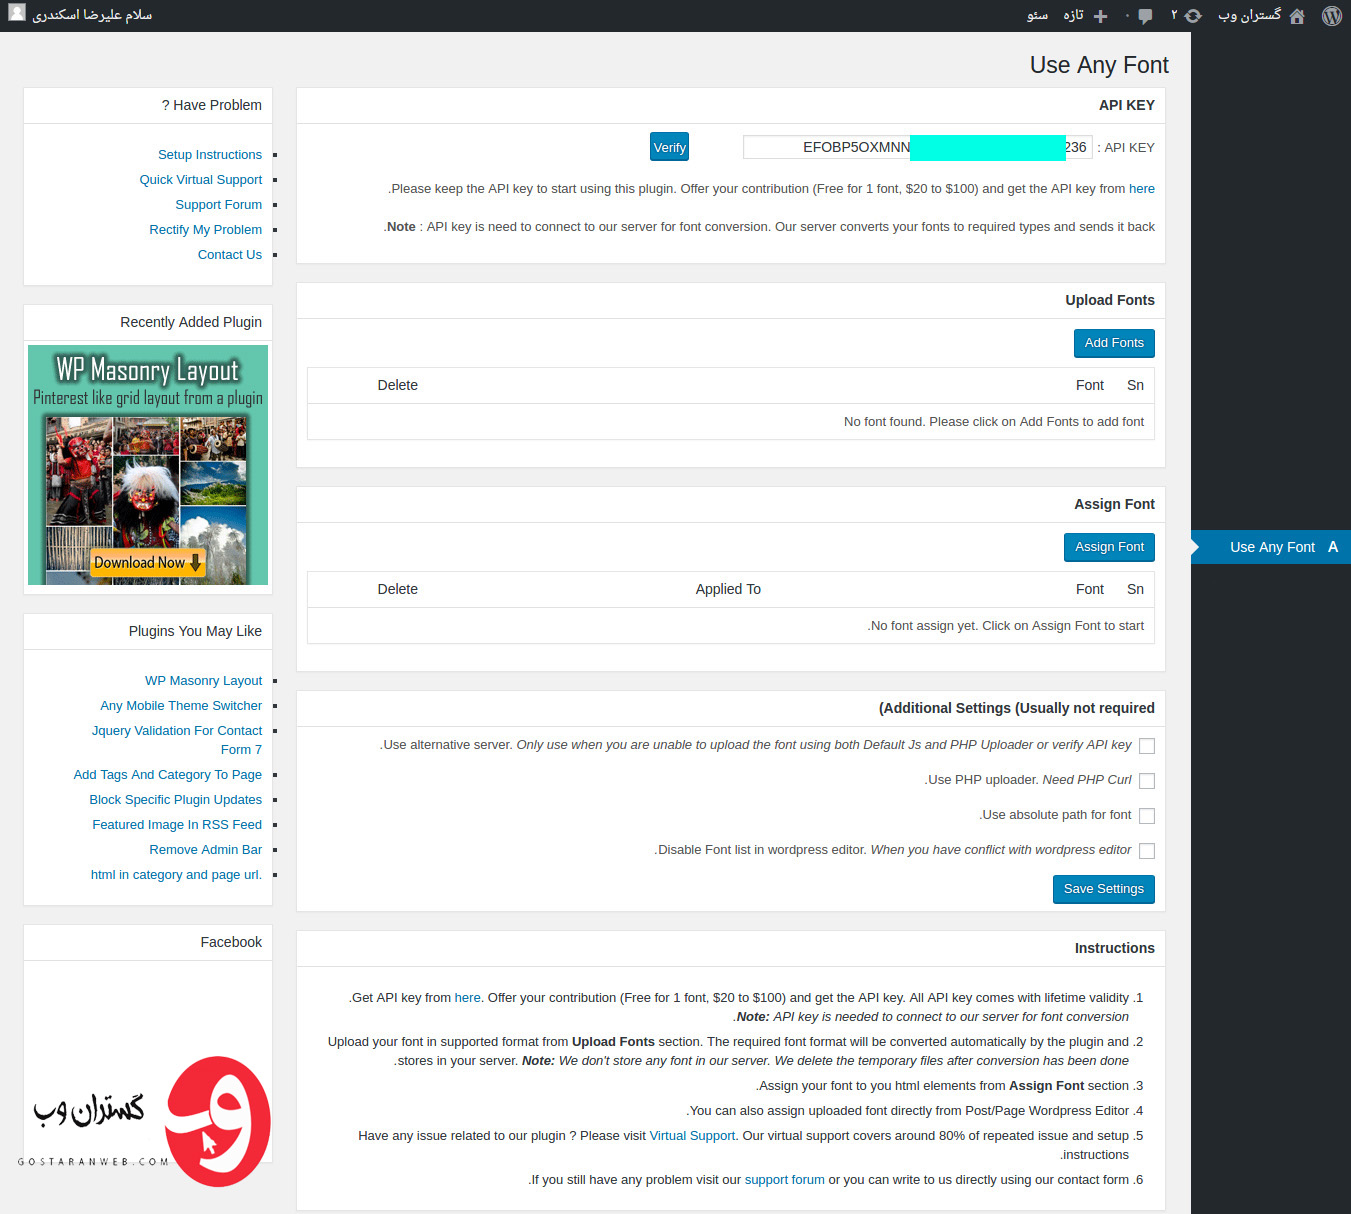Tick Use absolute path for font
The height and width of the screenshot is (1214, 1351).
tap(1147, 816)
